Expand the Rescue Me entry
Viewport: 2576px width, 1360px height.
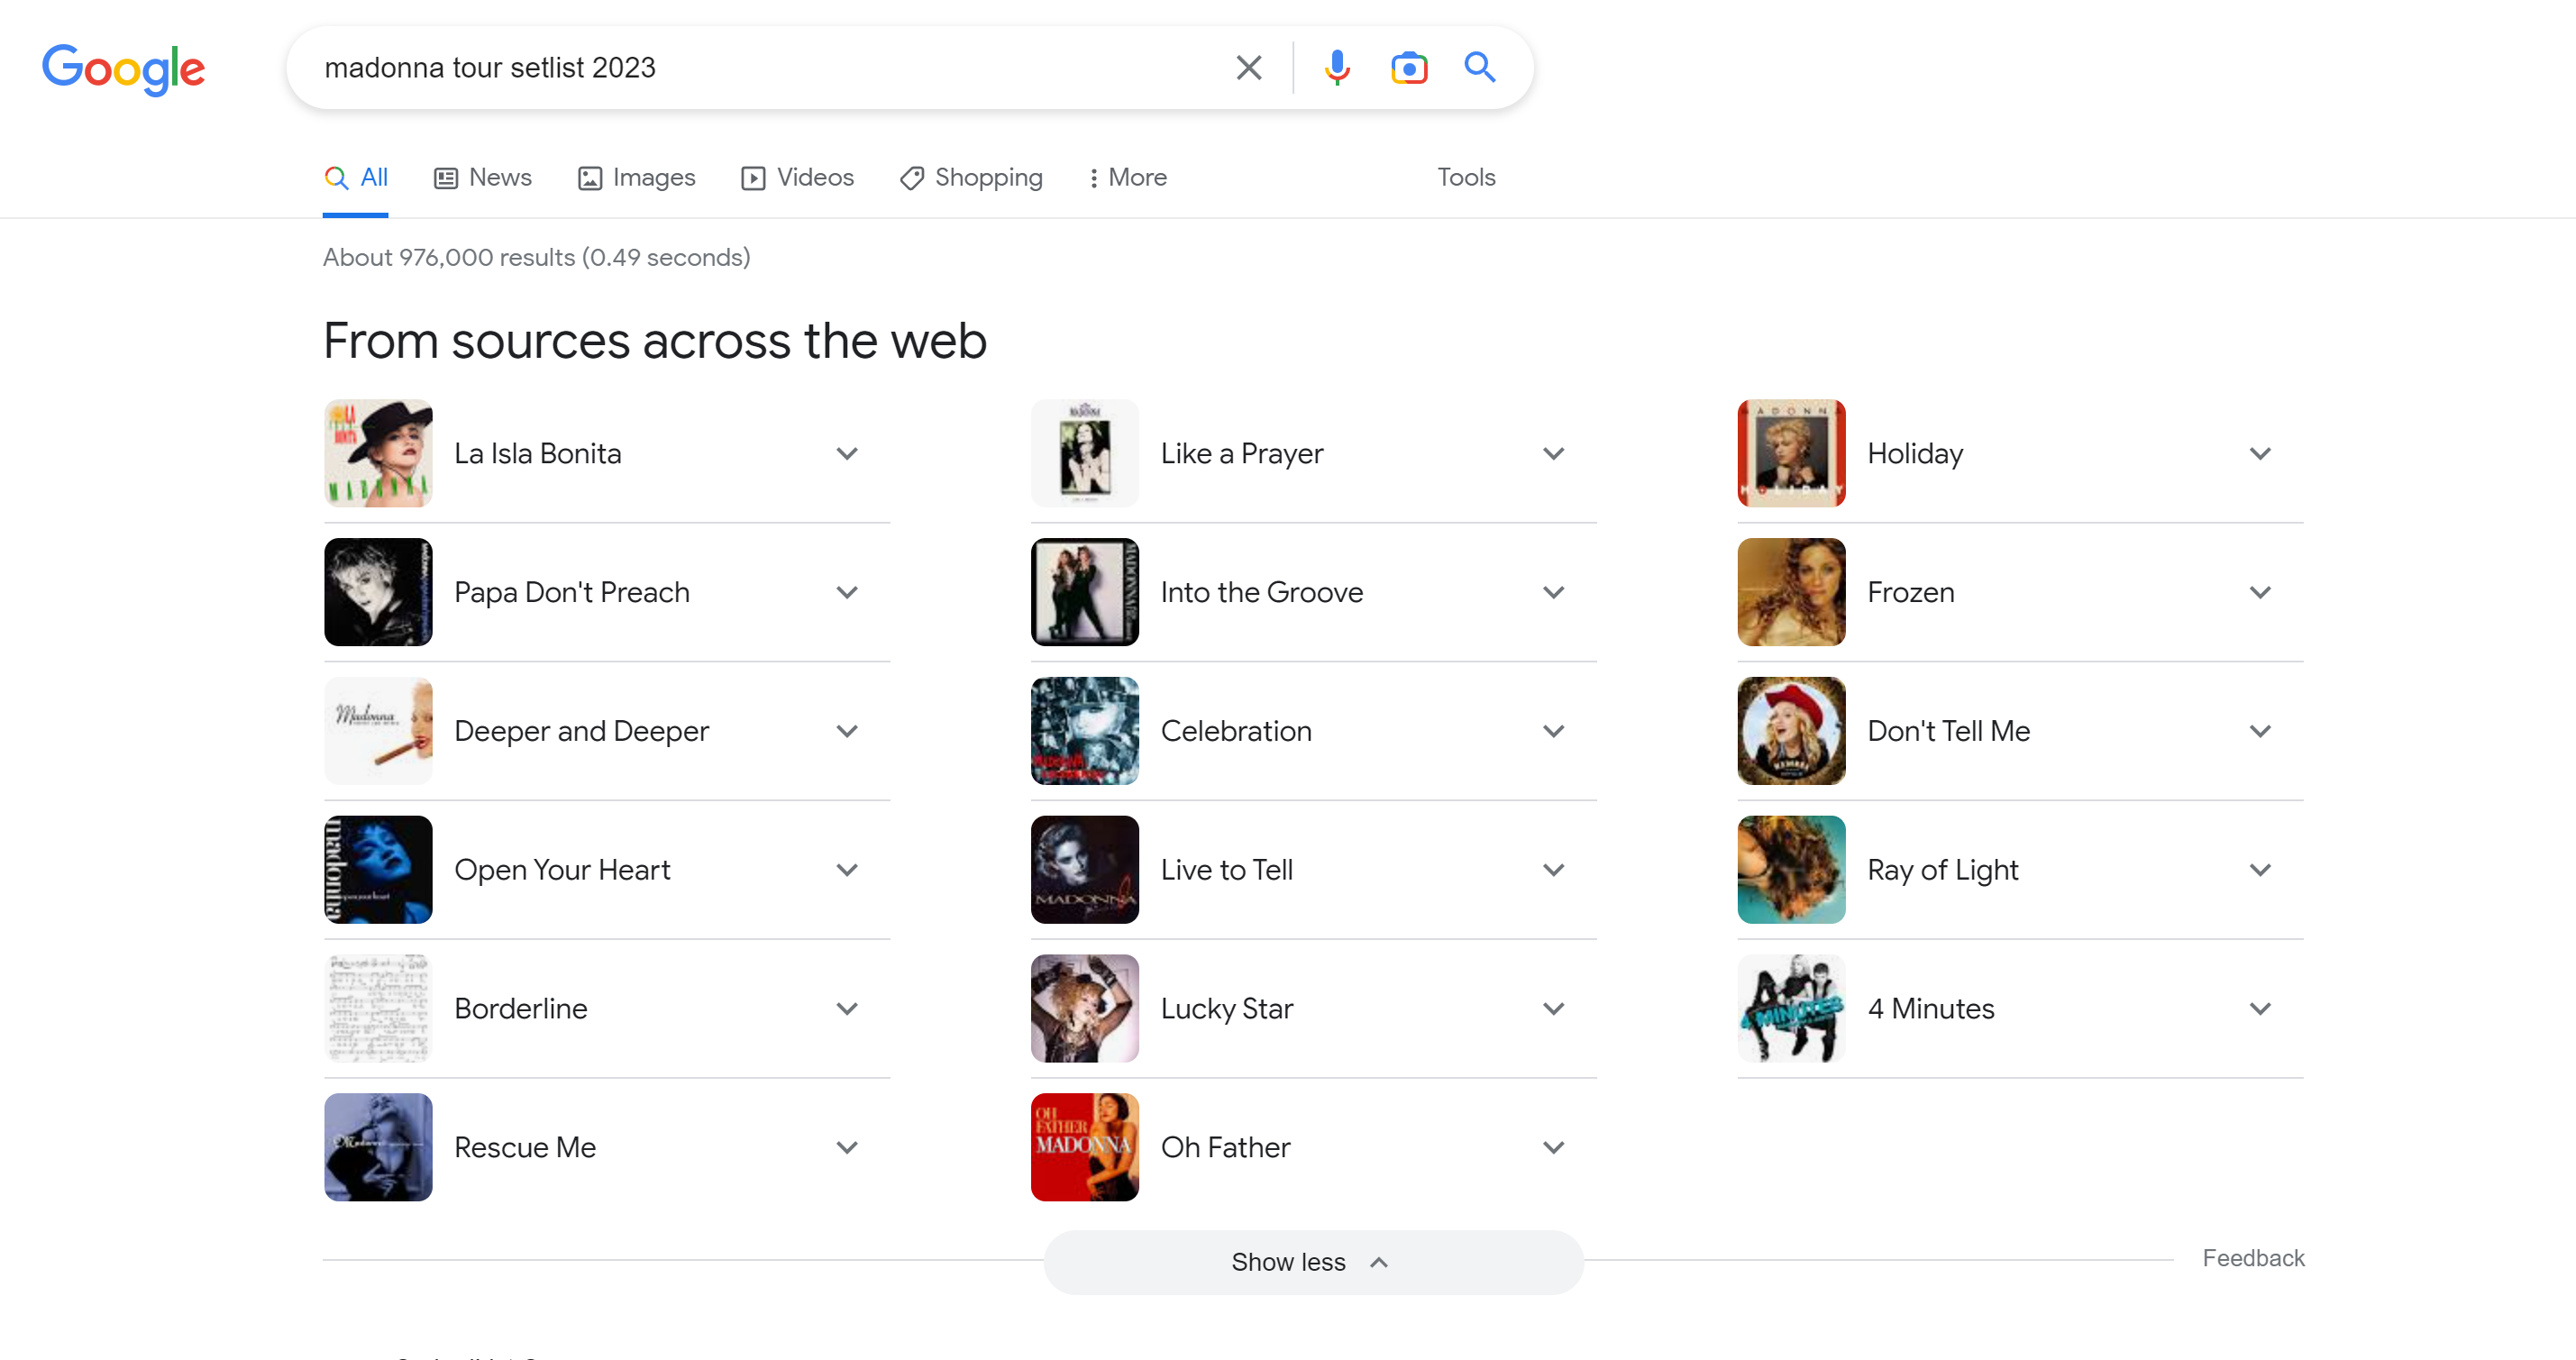pyautogui.click(x=847, y=1149)
